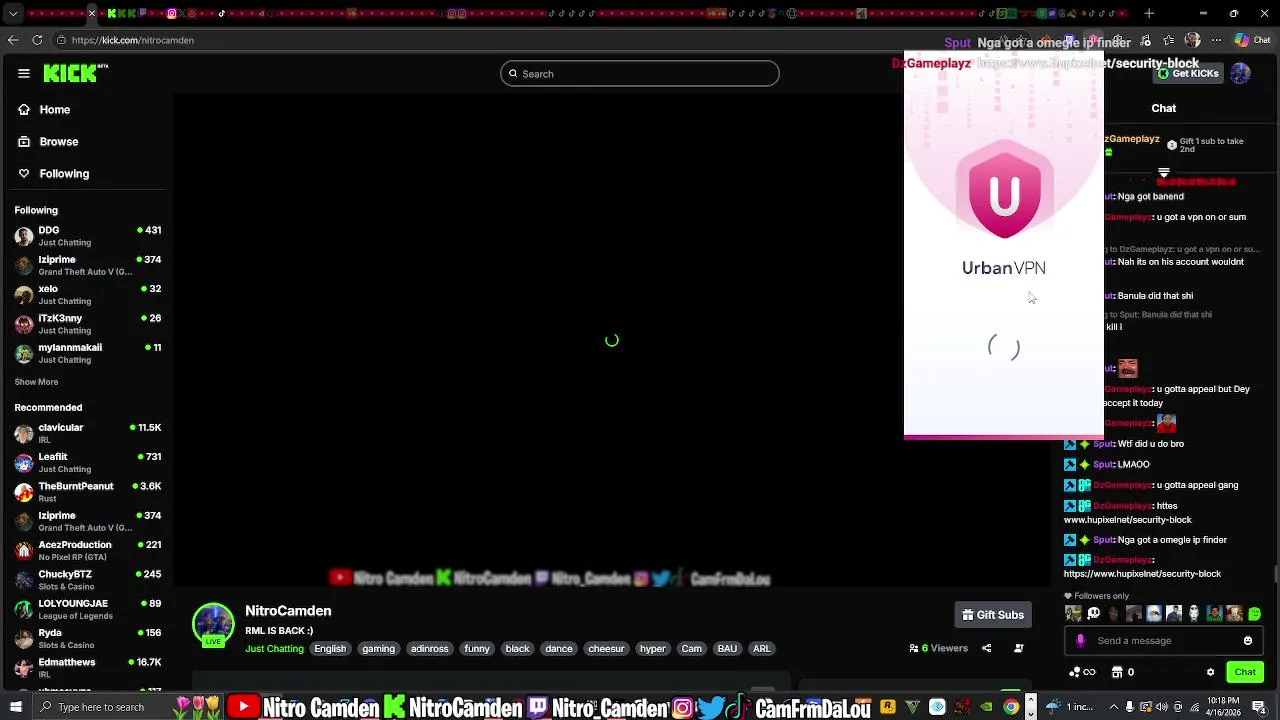Open AcezProduction recommended channel
1280x720 pixels.
[x=88, y=550]
